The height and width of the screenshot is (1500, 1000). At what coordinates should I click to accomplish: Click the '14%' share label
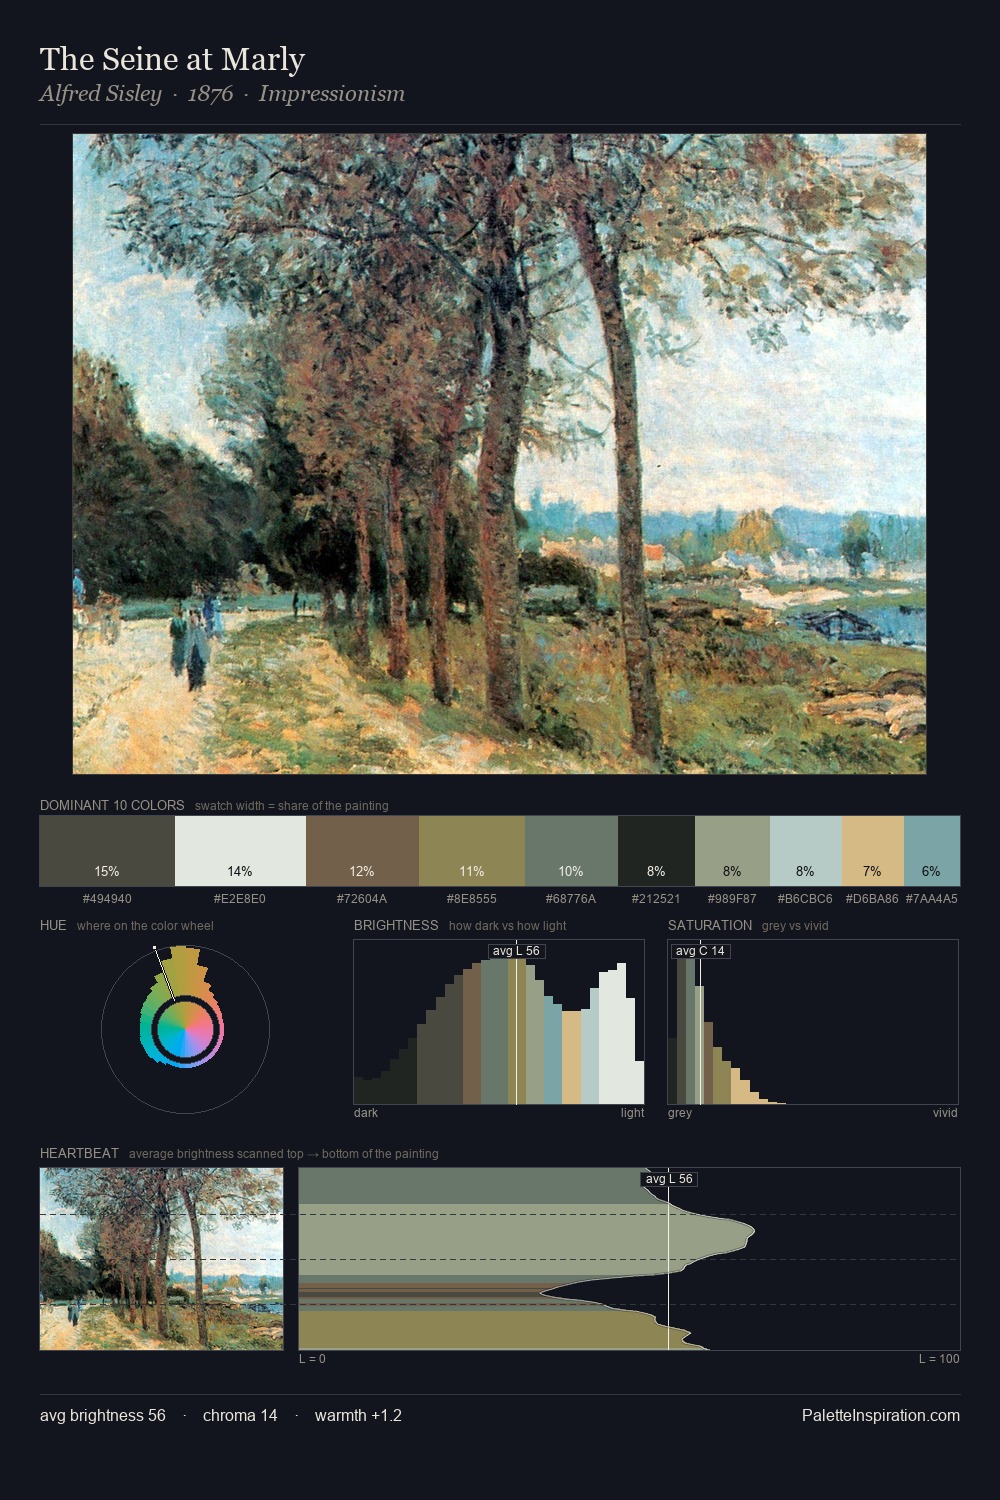point(240,871)
